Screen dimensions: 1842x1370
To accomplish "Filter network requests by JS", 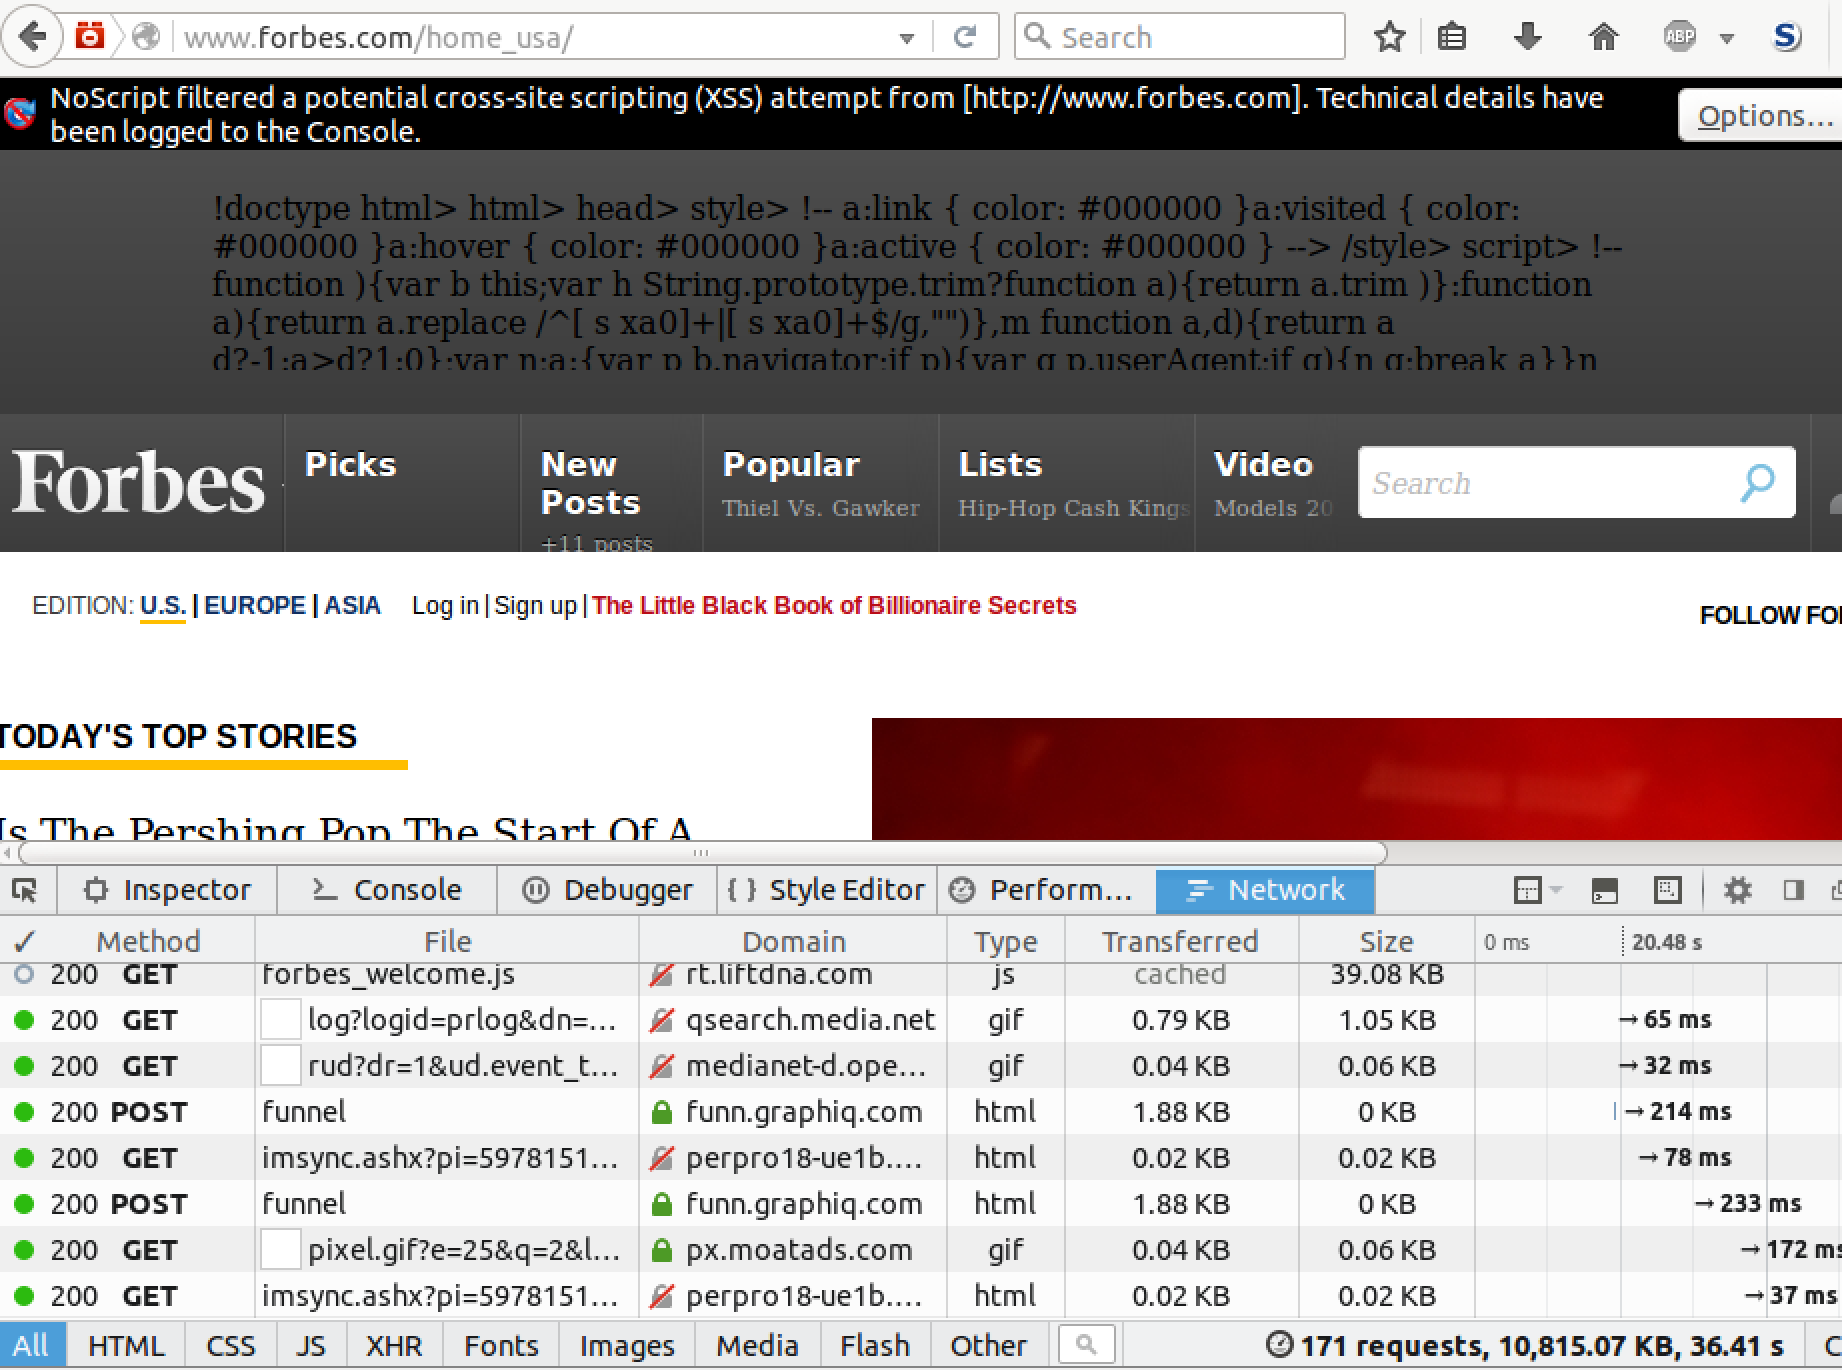I will (x=311, y=1345).
